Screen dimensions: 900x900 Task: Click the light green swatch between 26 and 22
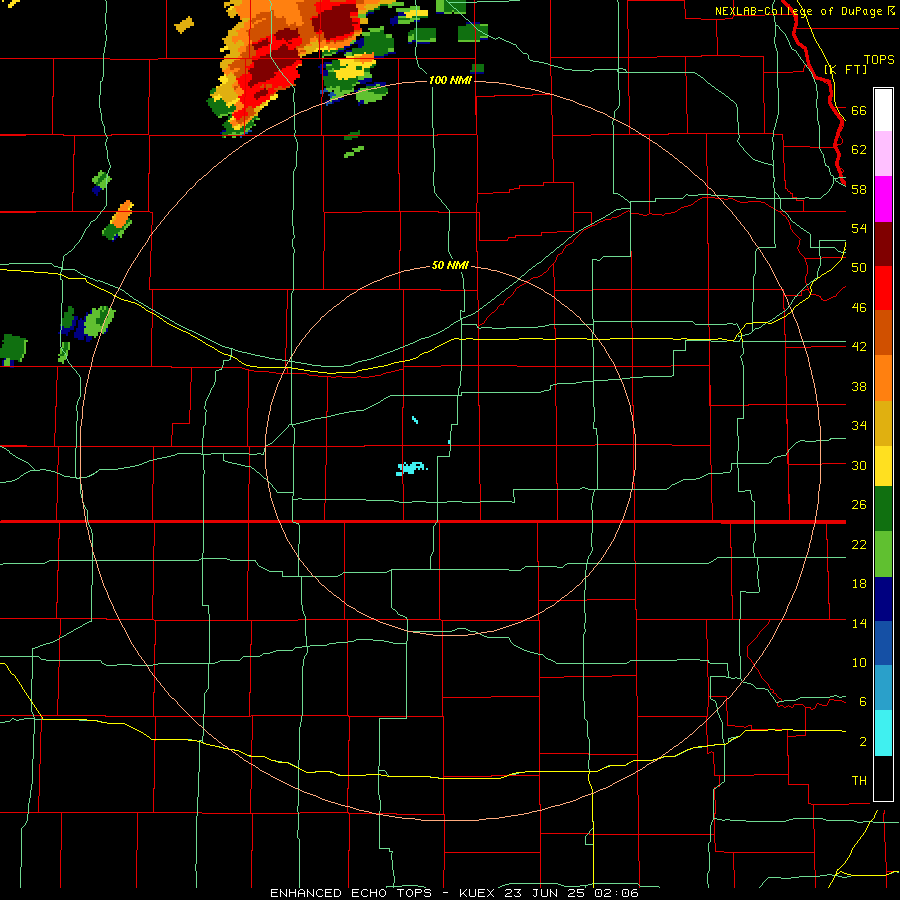point(883,554)
